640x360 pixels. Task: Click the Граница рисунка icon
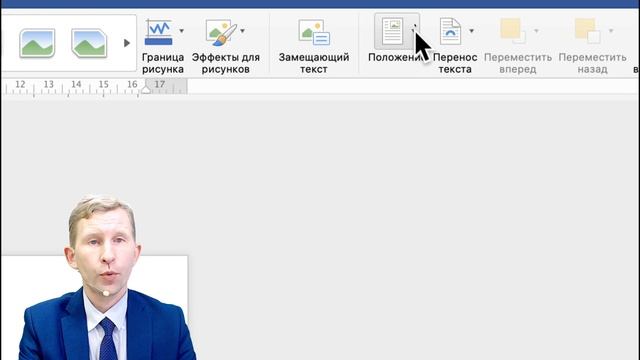[x=159, y=32]
